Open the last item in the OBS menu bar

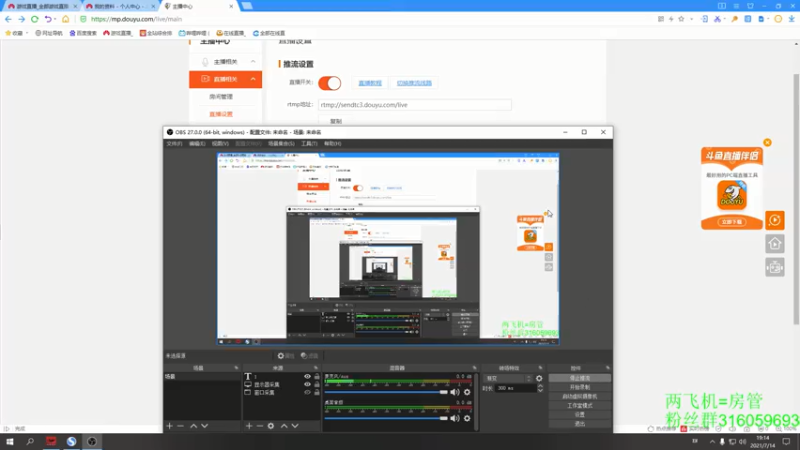click(x=333, y=144)
